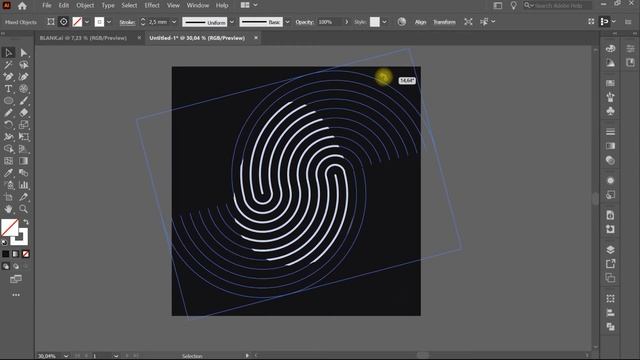
Task: Select the Scale tool
Action: click(x=24, y=124)
